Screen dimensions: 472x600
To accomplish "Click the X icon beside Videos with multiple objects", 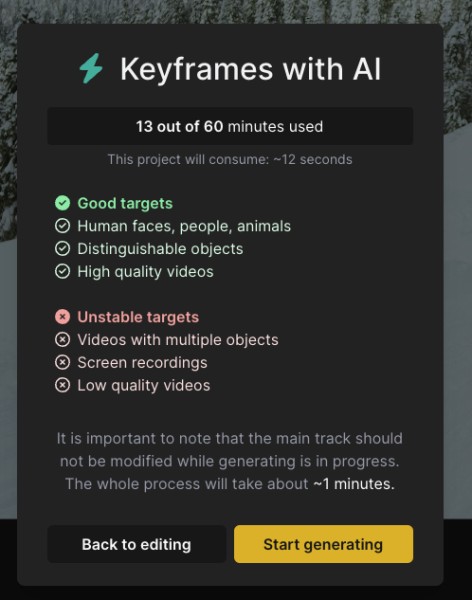I will [62, 340].
